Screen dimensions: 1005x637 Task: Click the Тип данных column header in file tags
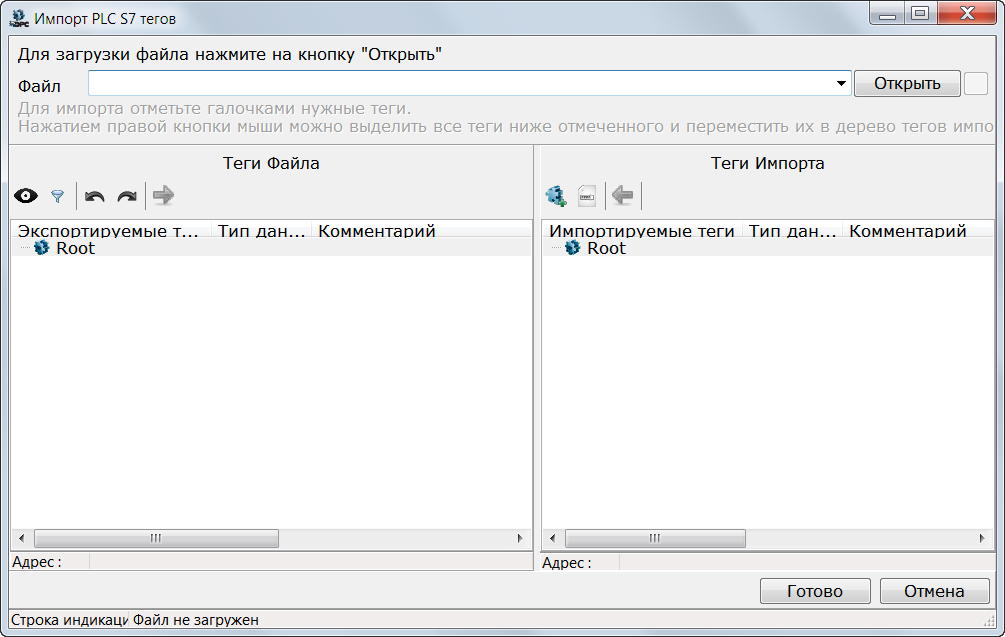coord(262,230)
